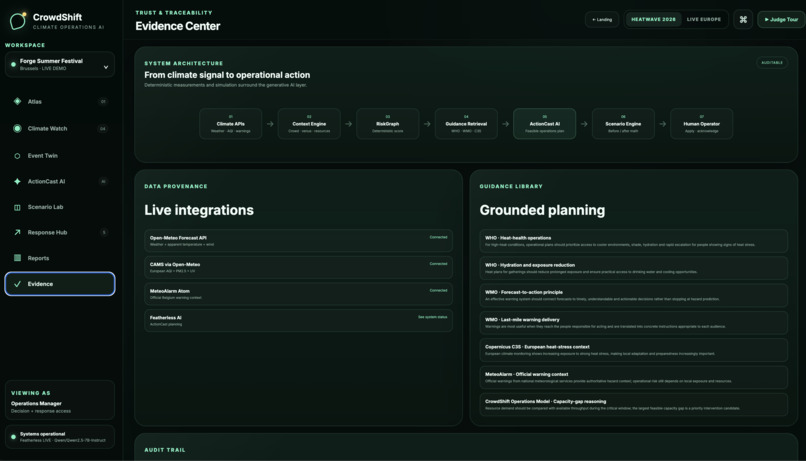Viewport: 806px width, 461px height.
Task: Click Connected status on Open-Meteo Forecast API
Action: pos(438,237)
